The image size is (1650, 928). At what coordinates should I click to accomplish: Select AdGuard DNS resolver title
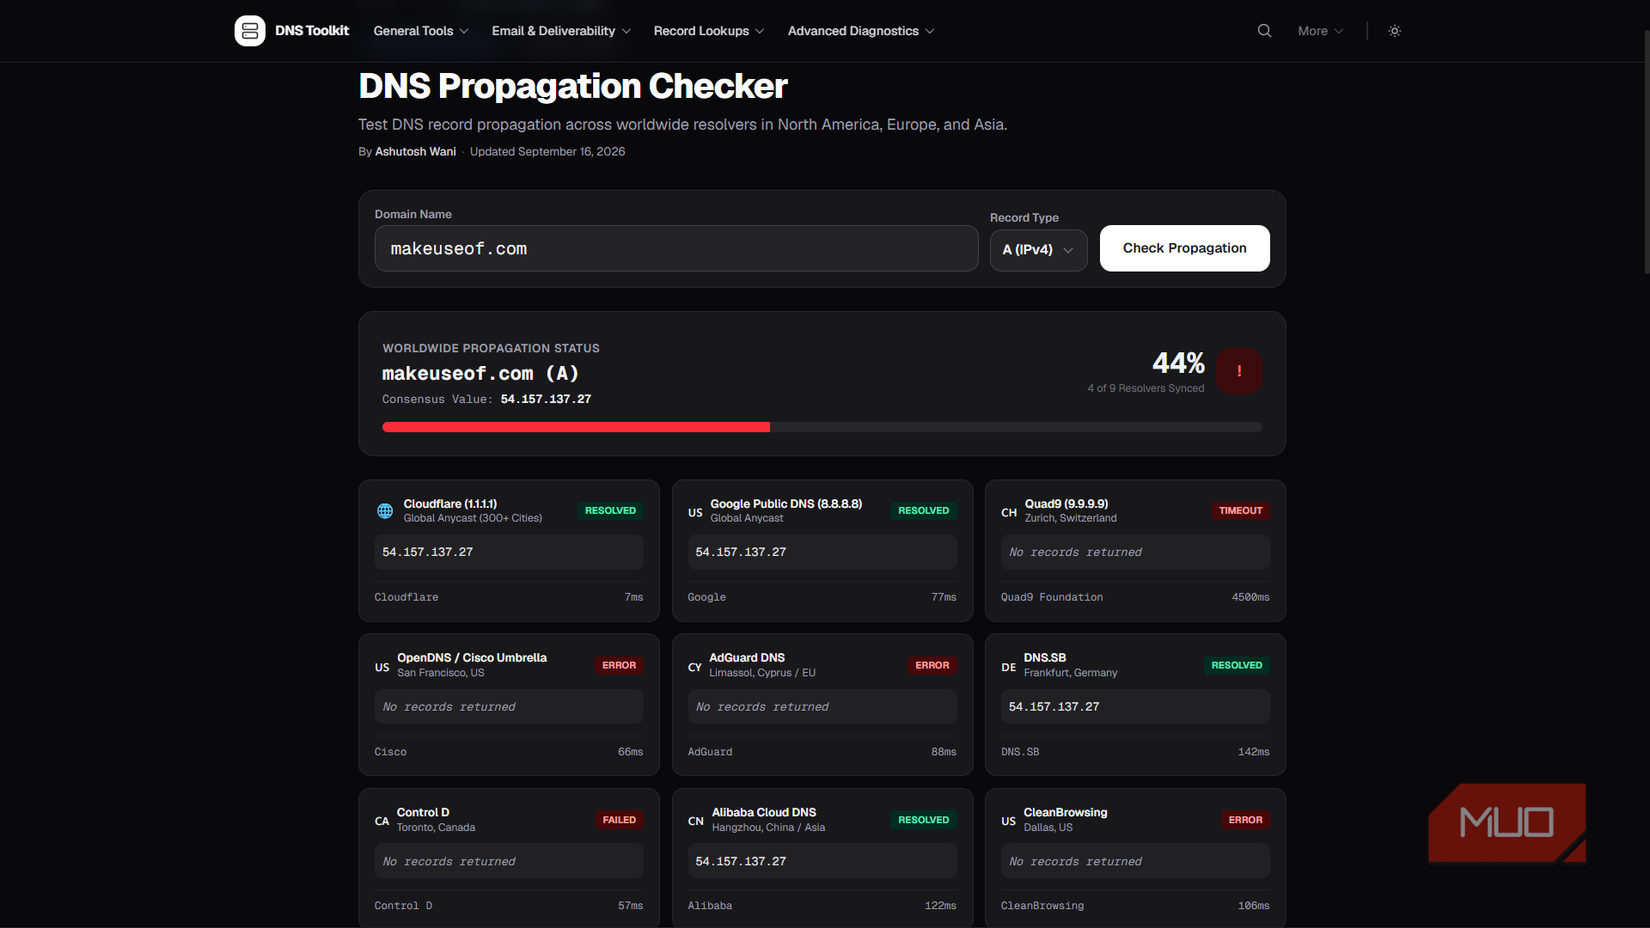click(747, 658)
